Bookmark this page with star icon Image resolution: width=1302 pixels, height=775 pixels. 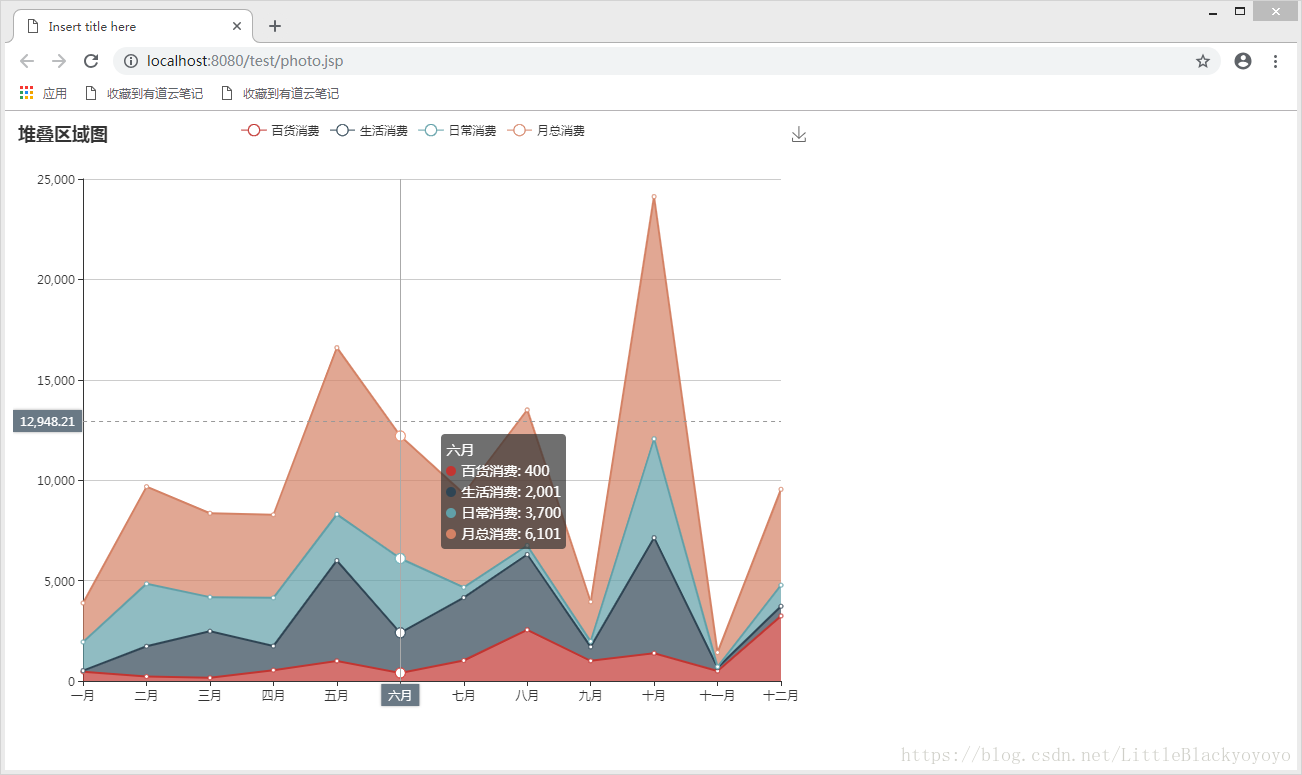1202,61
